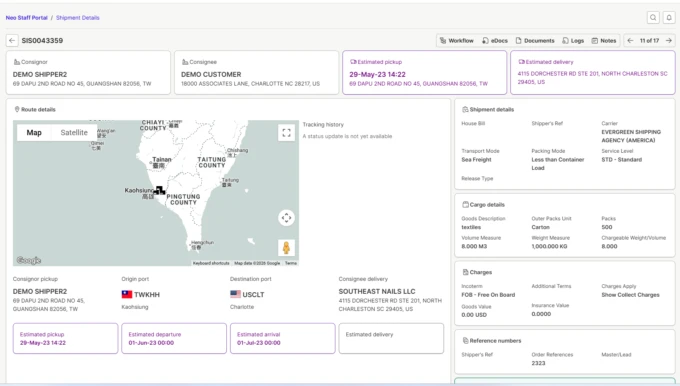This screenshot has width=680, height=386.
Task: Click origin port code TWKHH
Action: coord(147,294)
